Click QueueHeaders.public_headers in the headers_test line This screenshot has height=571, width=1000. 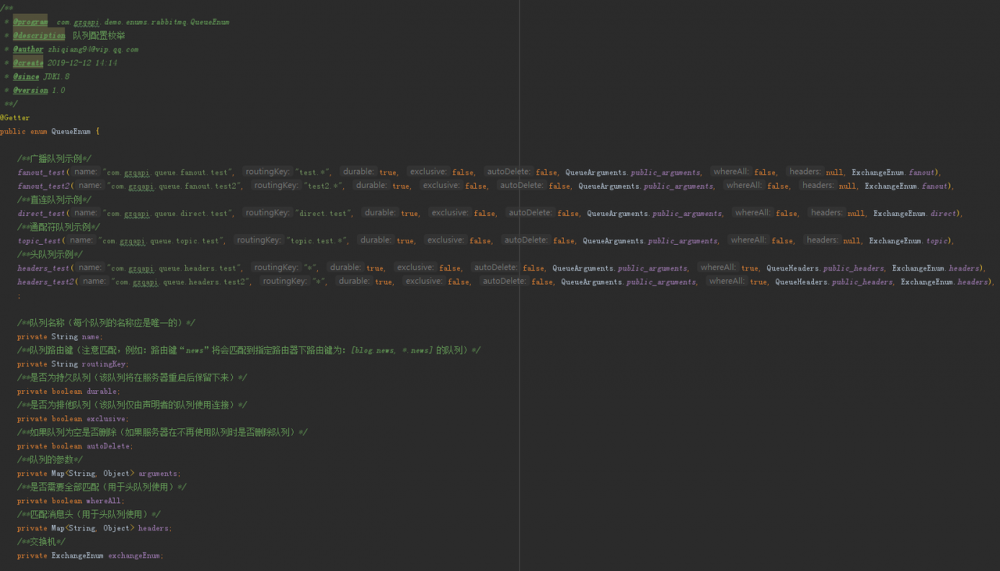coord(825,268)
